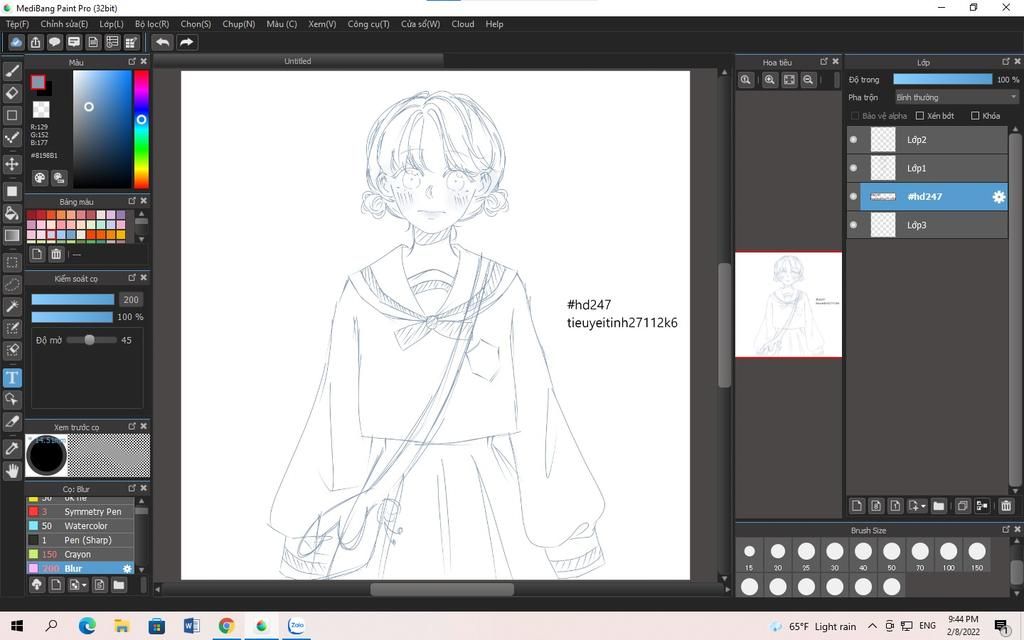Select the Lớp3 layer row
Viewport: 1024px width, 640px height.
[x=927, y=225]
